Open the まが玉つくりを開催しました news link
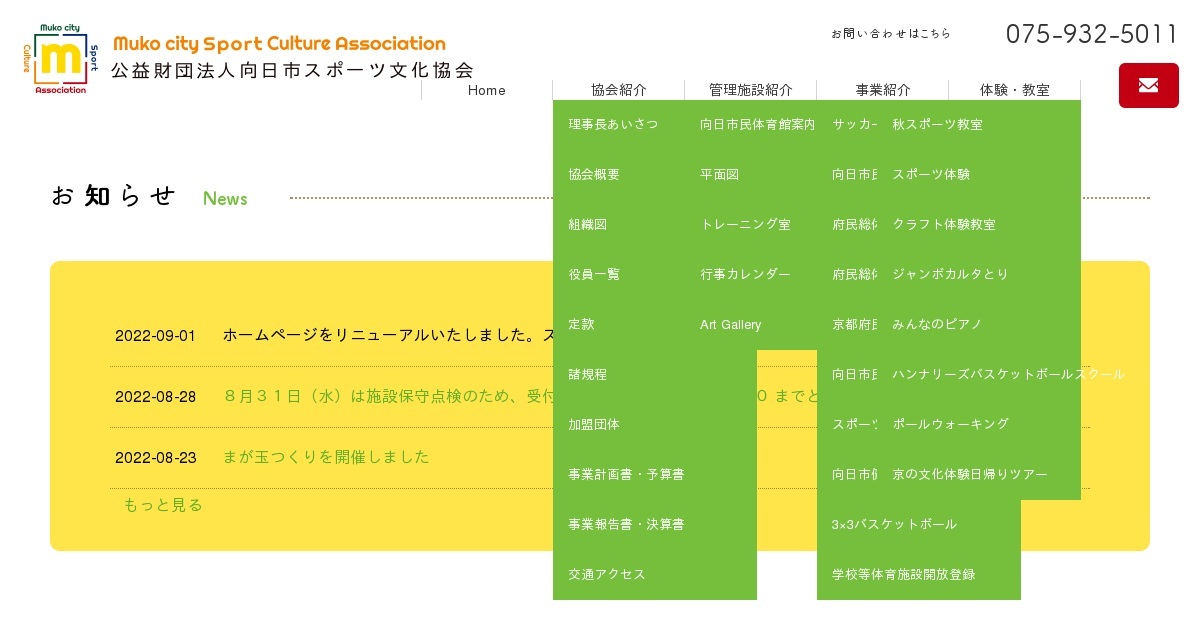 pos(326,457)
